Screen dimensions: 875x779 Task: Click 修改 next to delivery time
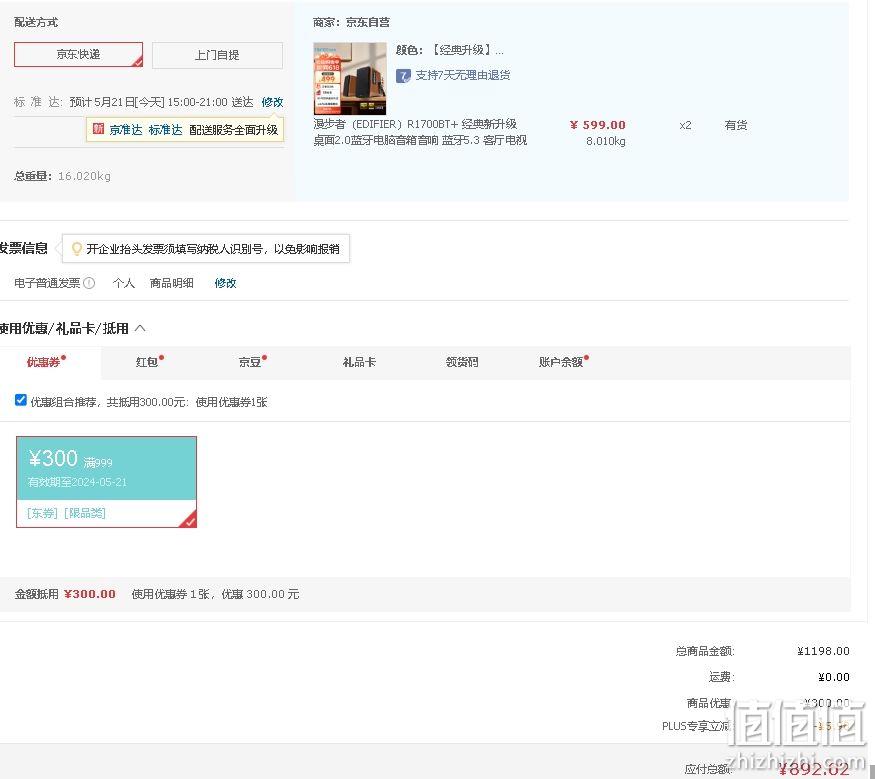[272, 102]
